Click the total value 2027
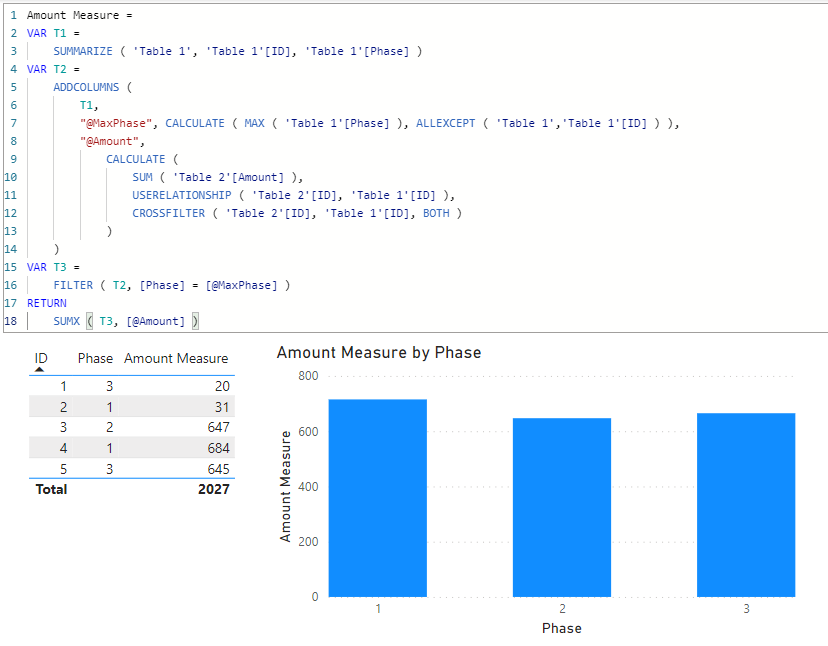Viewport: 828px width, 646px height. click(x=213, y=489)
